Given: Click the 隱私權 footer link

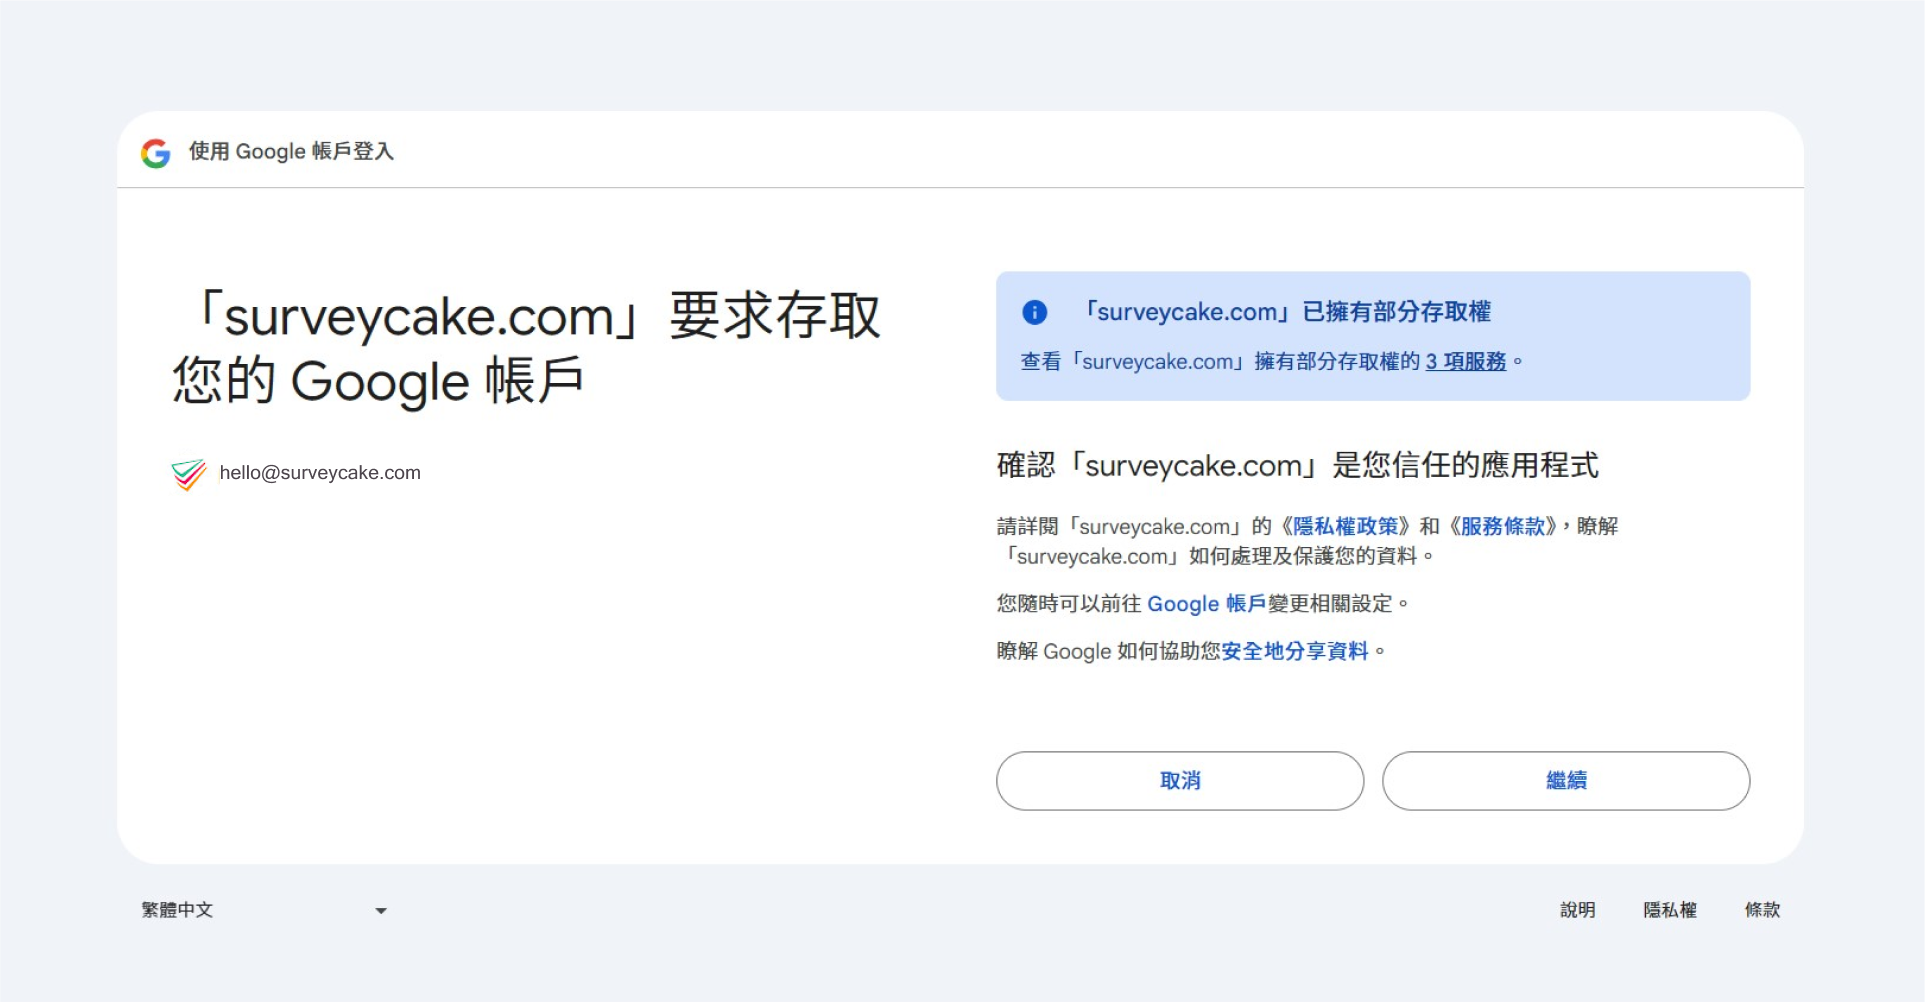Looking at the screenshot, I should click(x=1670, y=910).
